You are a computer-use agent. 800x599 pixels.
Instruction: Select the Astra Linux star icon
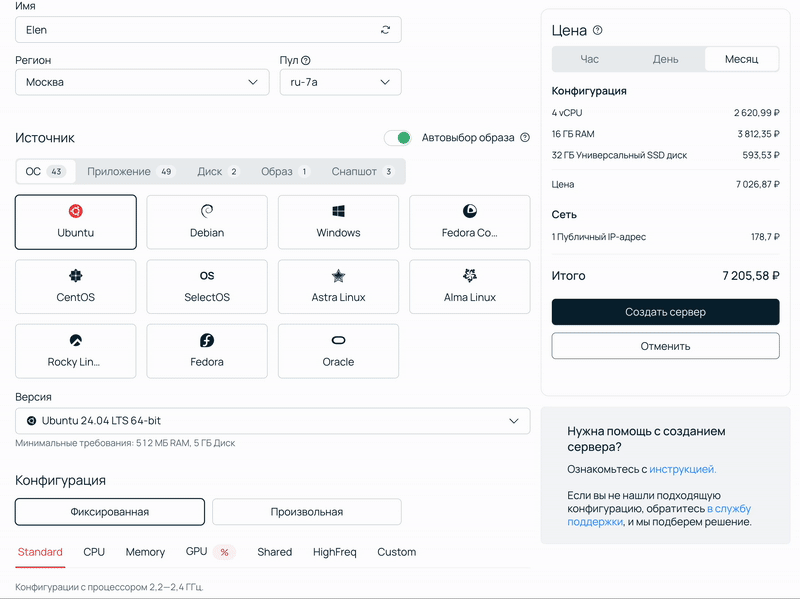338,276
